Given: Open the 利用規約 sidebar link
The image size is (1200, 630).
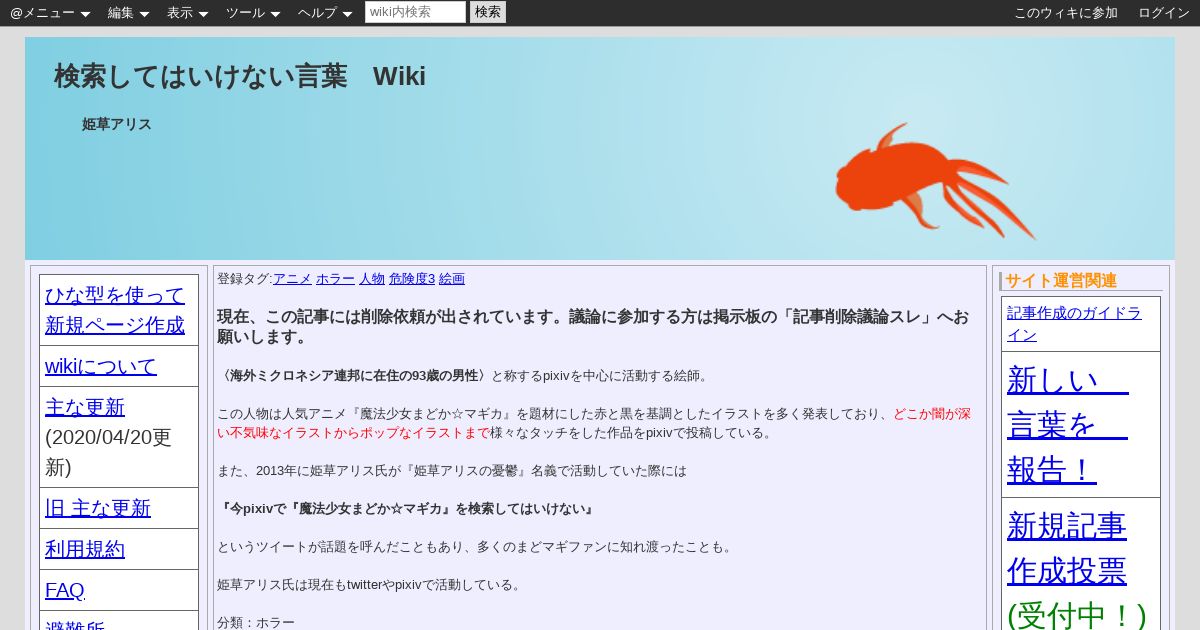Looking at the screenshot, I should coord(85,549).
